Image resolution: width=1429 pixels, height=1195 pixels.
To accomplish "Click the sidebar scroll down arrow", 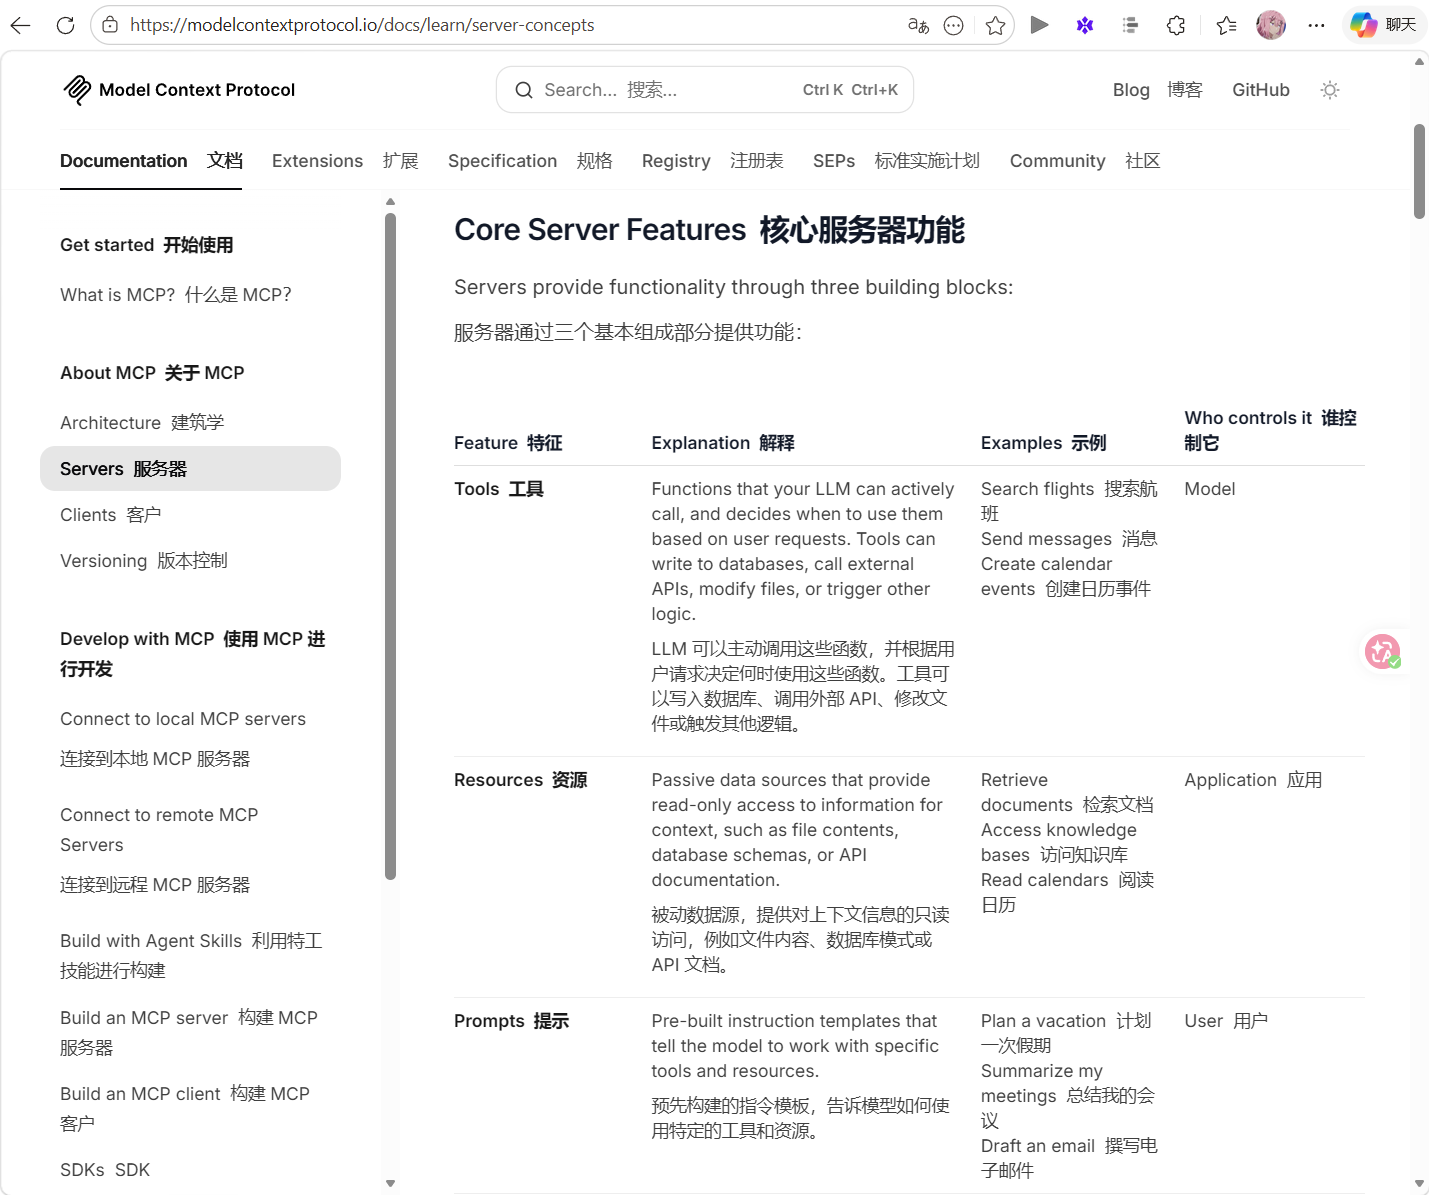I will [390, 1184].
